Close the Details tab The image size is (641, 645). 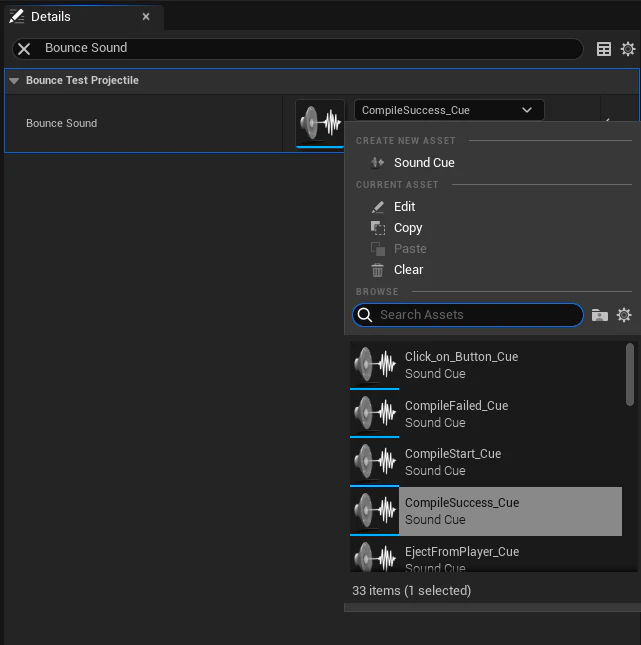click(x=146, y=17)
